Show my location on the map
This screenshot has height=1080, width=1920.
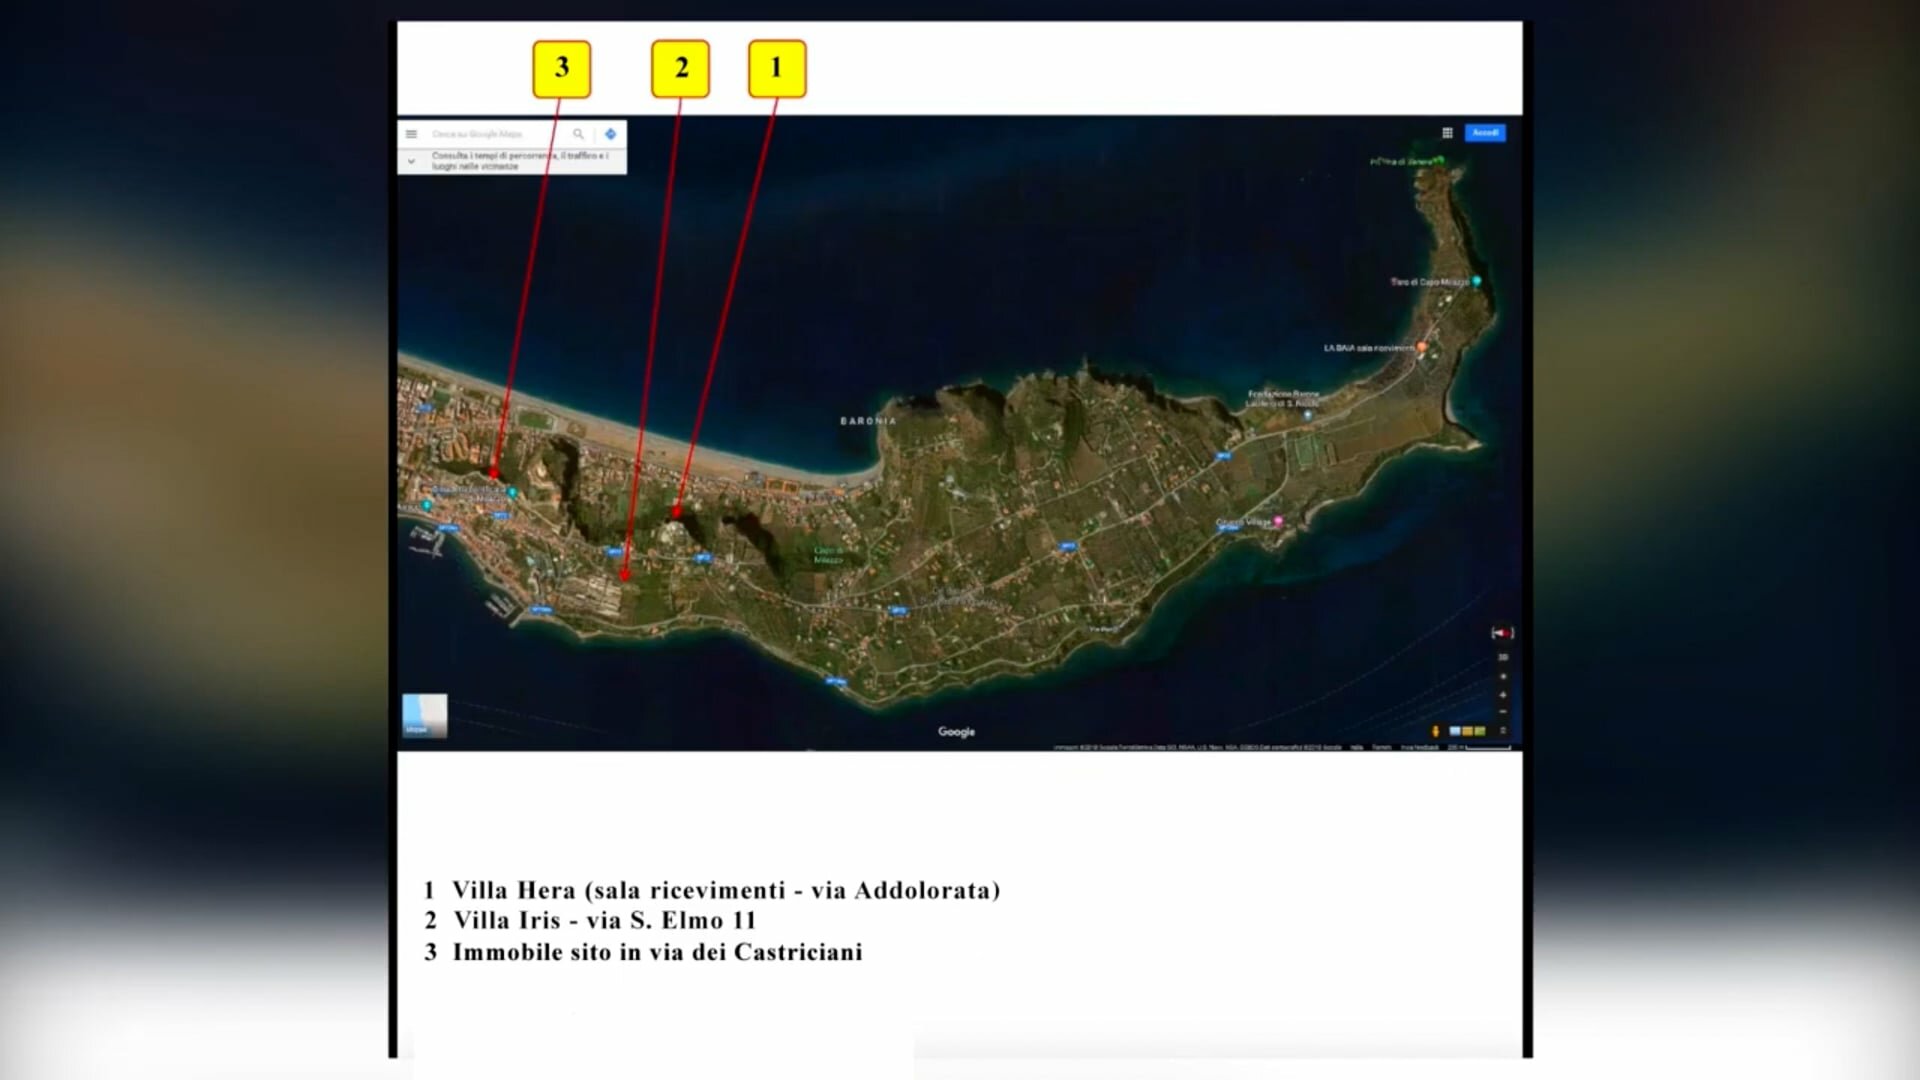click(1503, 677)
